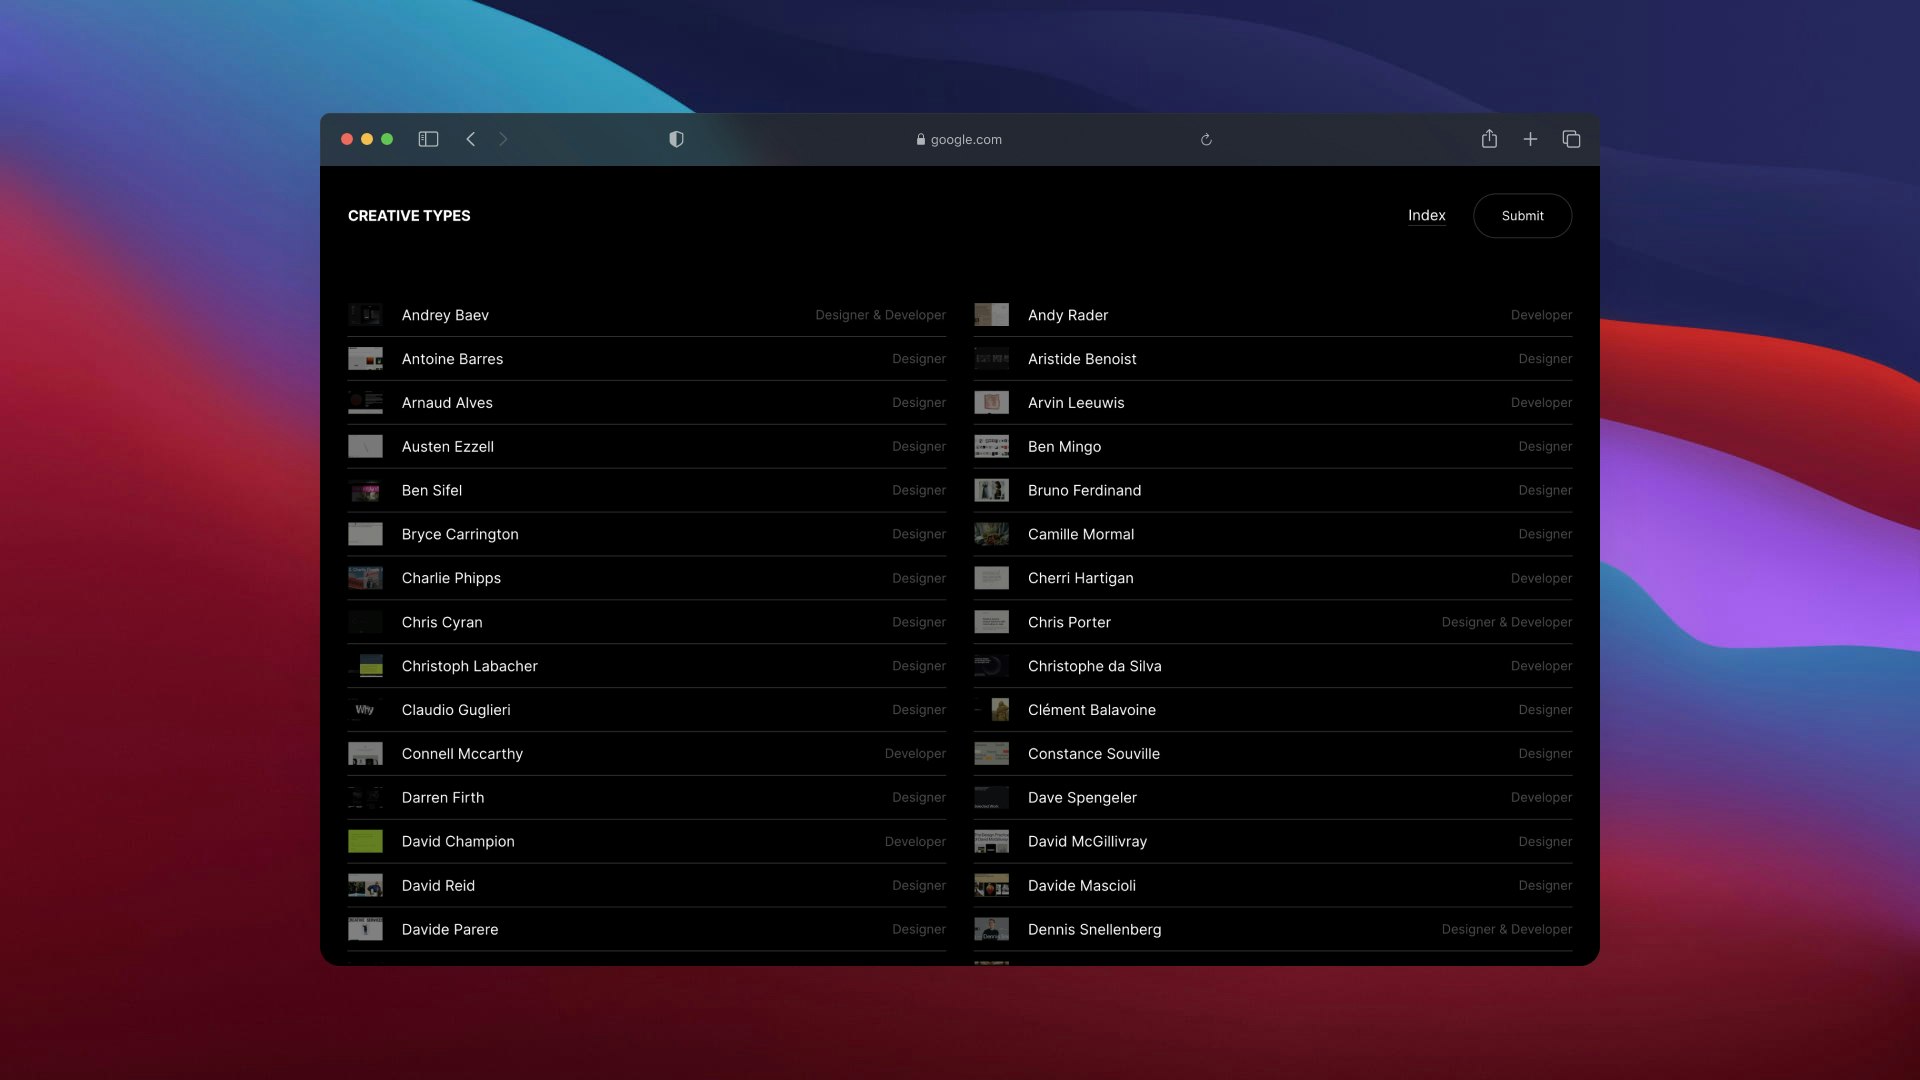Select Aristide Benoist entry

pyautogui.click(x=1273, y=359)
